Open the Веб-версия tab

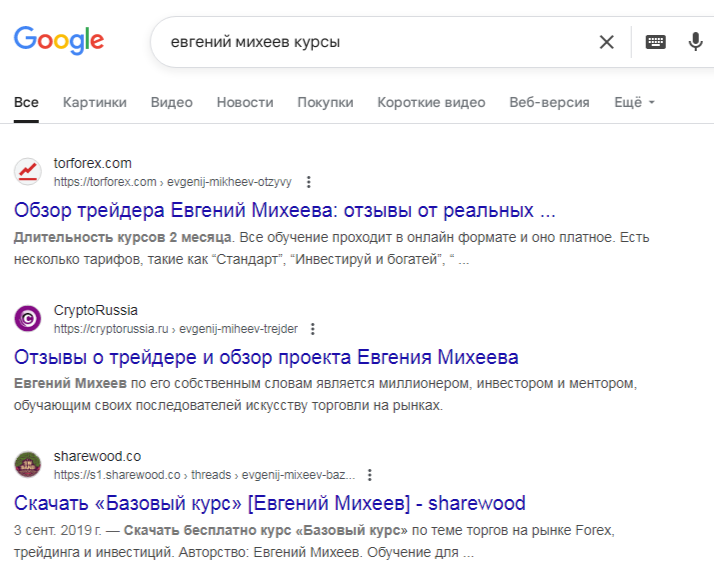(549, 102)
